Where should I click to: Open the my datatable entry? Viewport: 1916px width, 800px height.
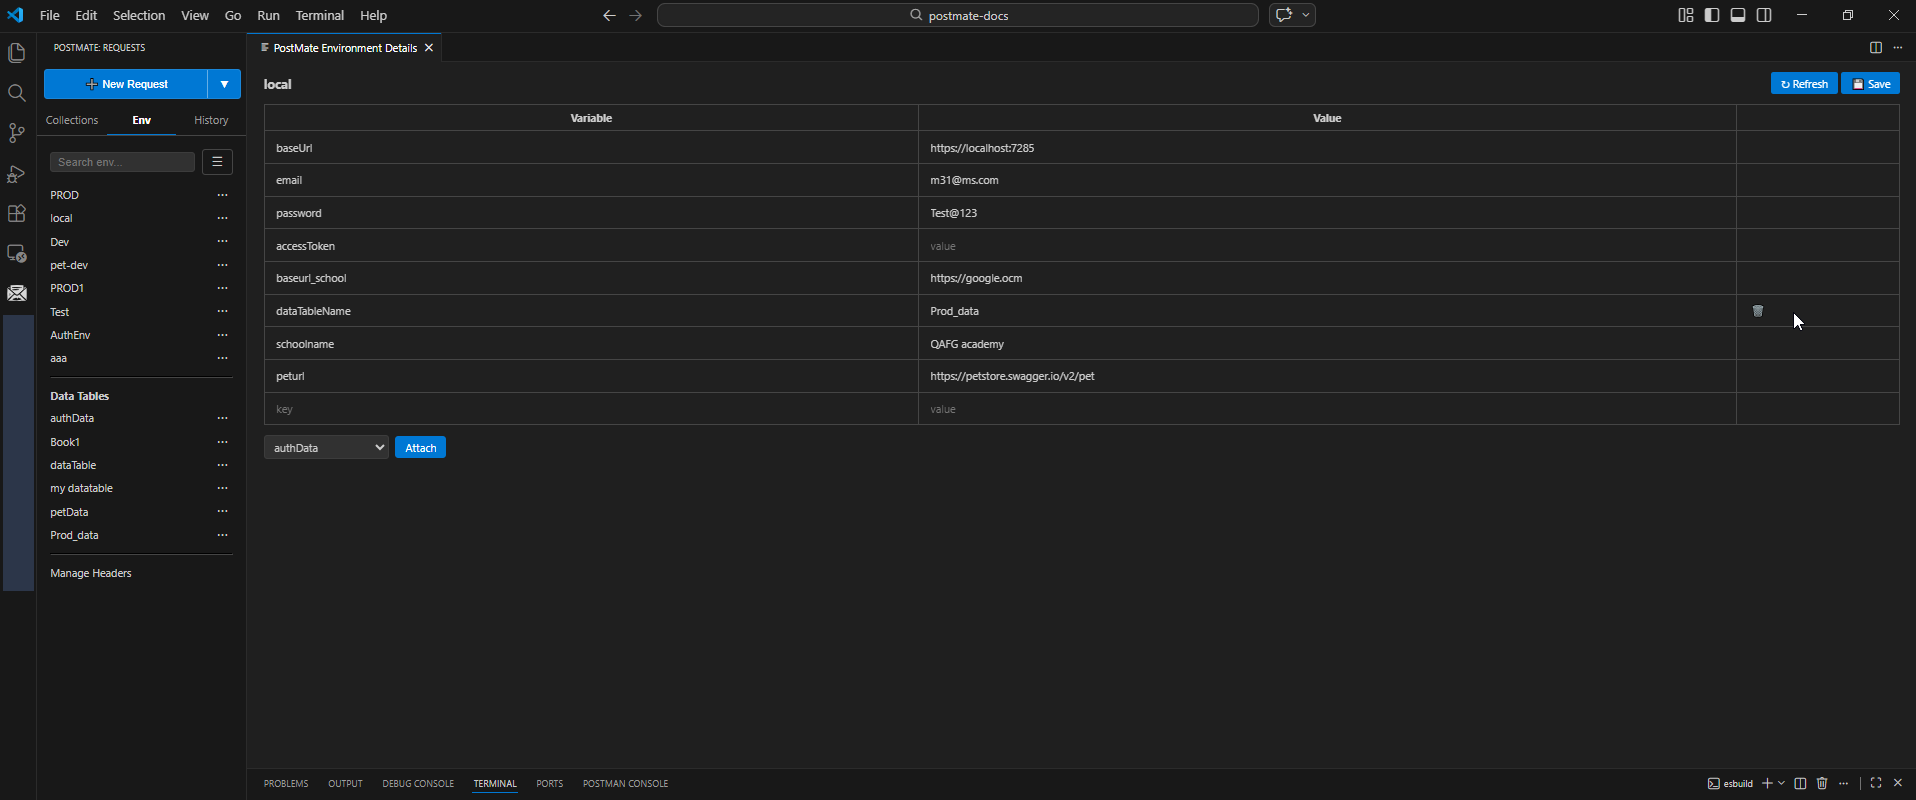(81, 488)
